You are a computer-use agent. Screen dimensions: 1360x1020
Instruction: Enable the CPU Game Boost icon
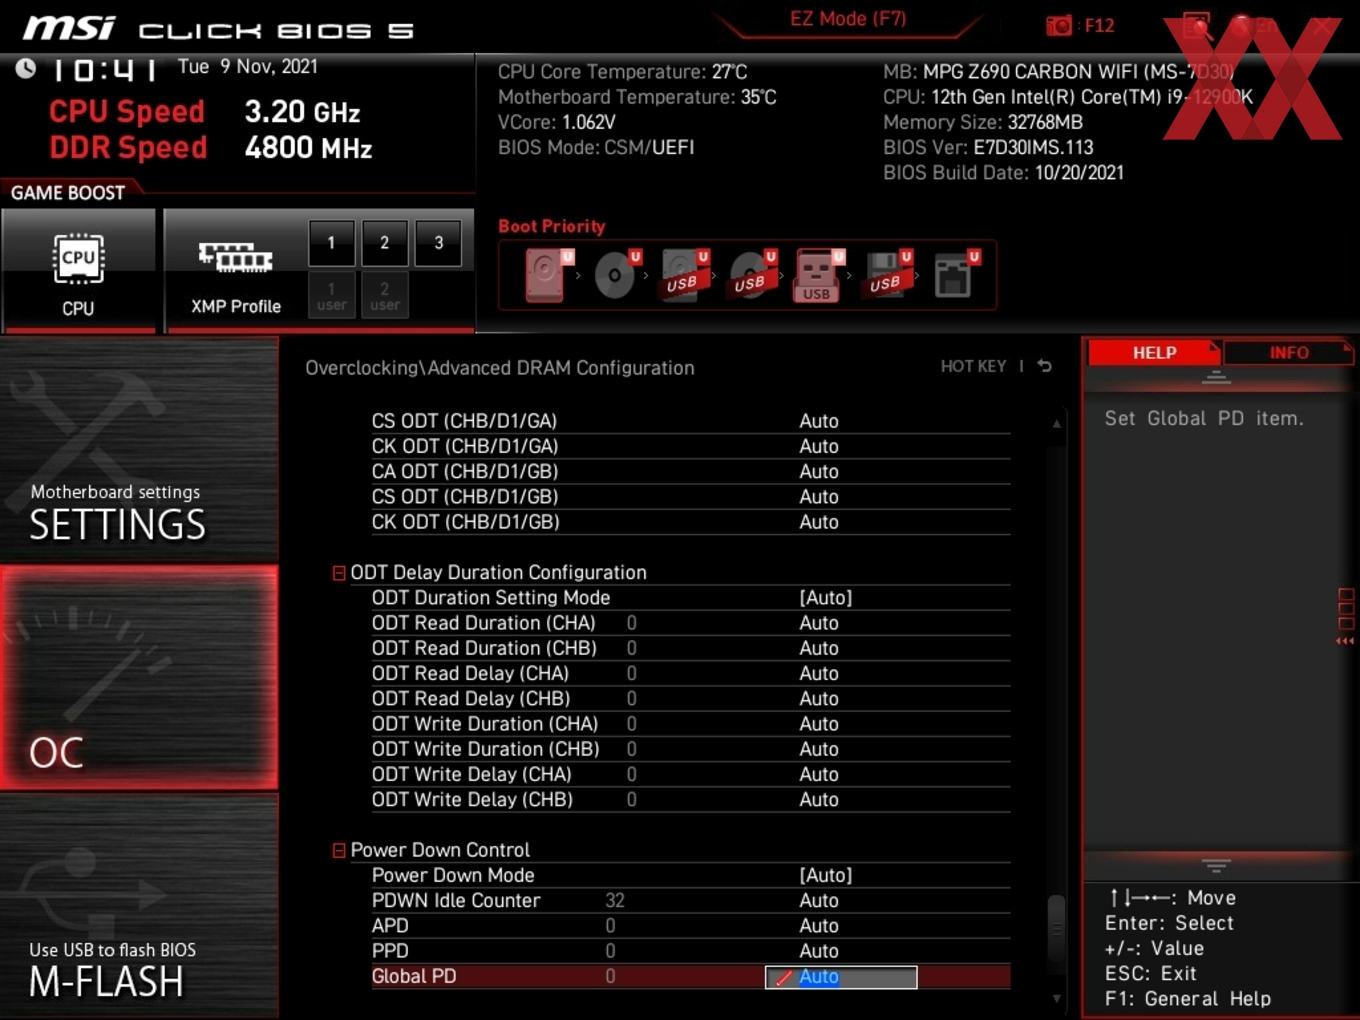[x=78, y=269]
